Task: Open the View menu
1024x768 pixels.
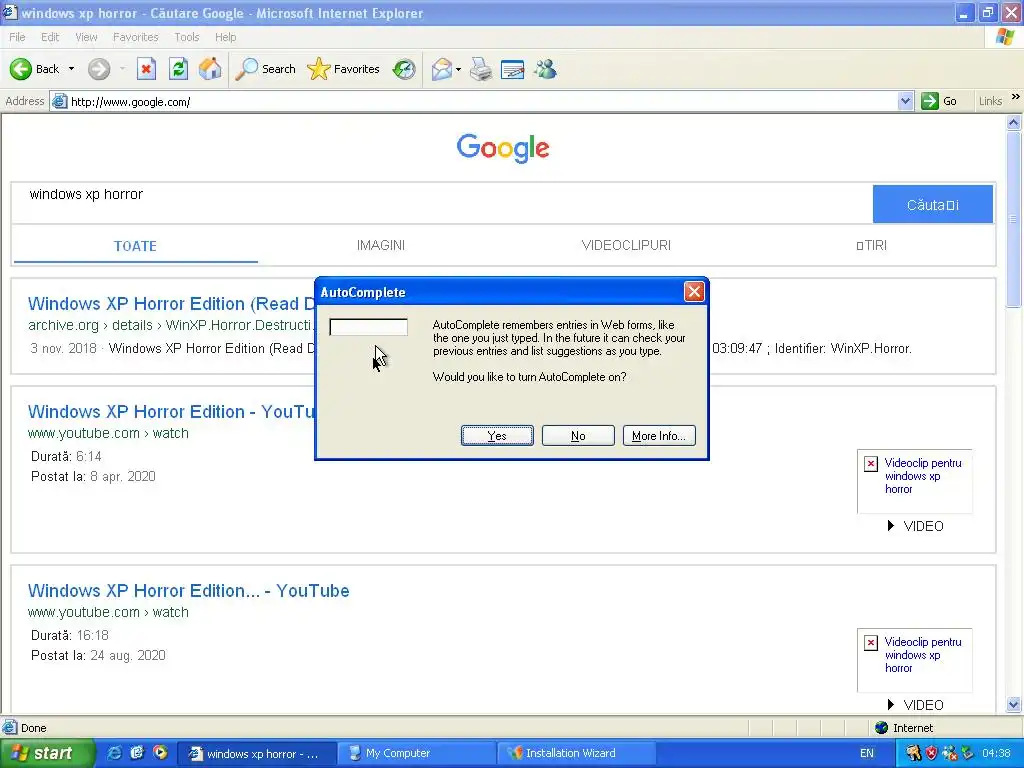Action: click(x=86, y=37)
